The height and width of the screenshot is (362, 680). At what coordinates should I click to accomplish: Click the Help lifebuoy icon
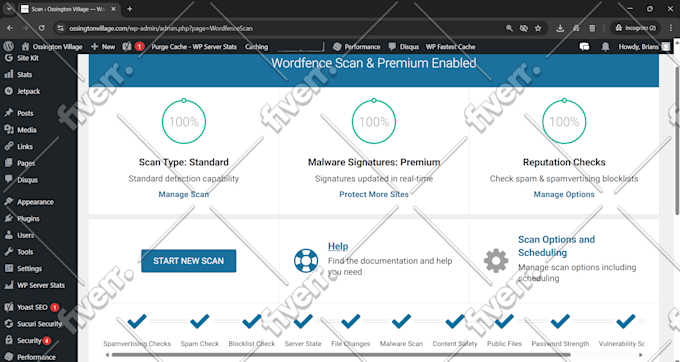[306, 260]
